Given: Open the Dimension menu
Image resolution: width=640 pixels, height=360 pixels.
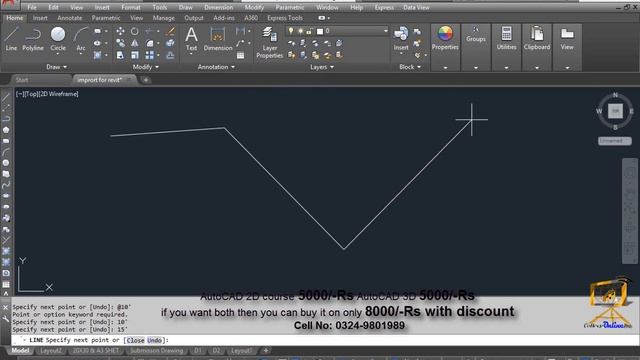Looking at the screenshot, I should click(219, 7).
